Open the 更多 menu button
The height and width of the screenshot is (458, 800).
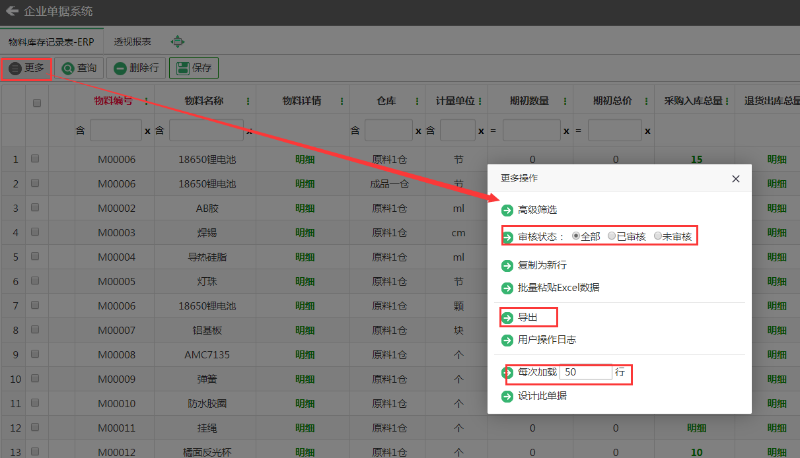point(27,68)
